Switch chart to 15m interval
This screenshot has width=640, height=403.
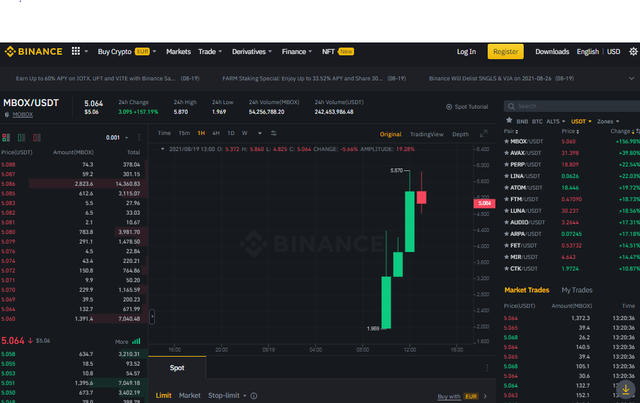point(184,133)
